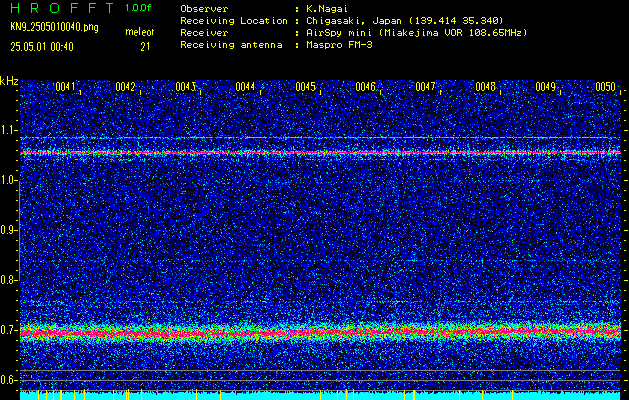Select the Chigasaki, Japan location value
The width and height of the screenshot is (629, 400).
(405, 20)
